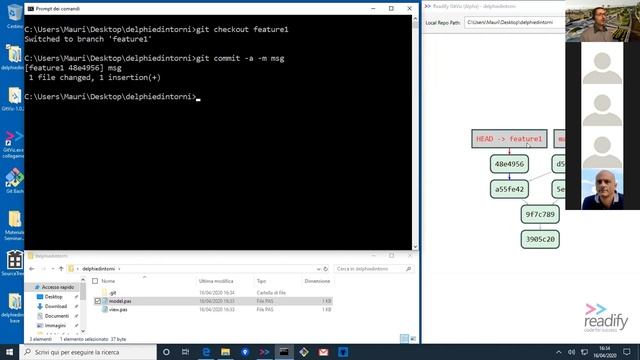Sort files by Dimensione column
Screen dimensions: 640x360
(x=317, y=281)
